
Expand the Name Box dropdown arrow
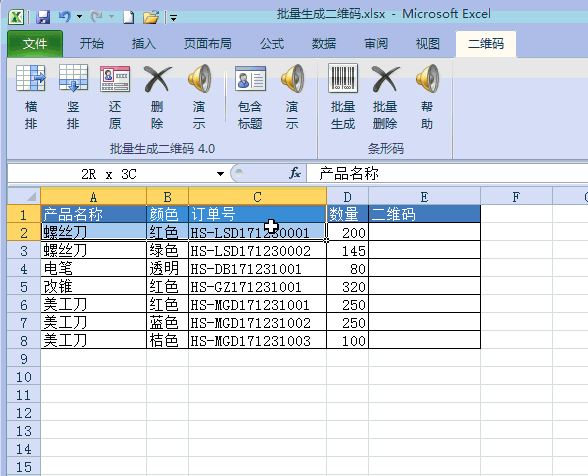(x=220, y=174)
